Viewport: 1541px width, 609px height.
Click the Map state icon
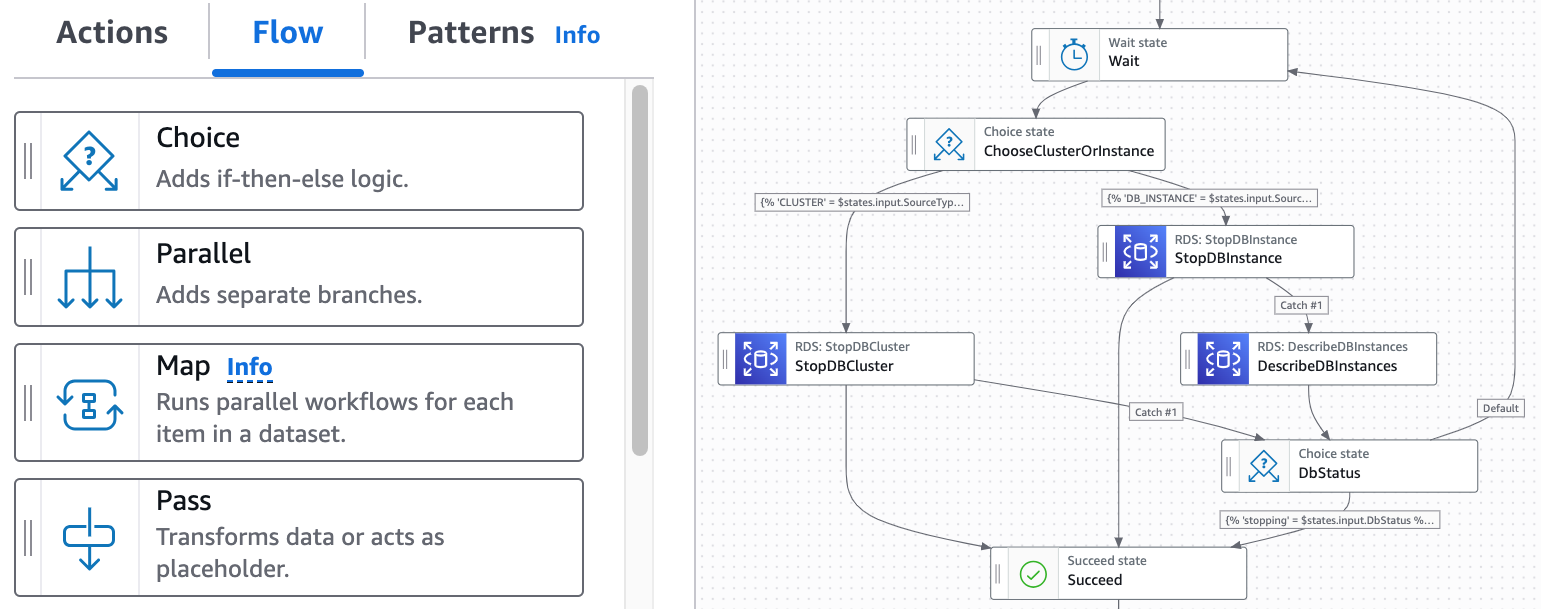[90, 403]
